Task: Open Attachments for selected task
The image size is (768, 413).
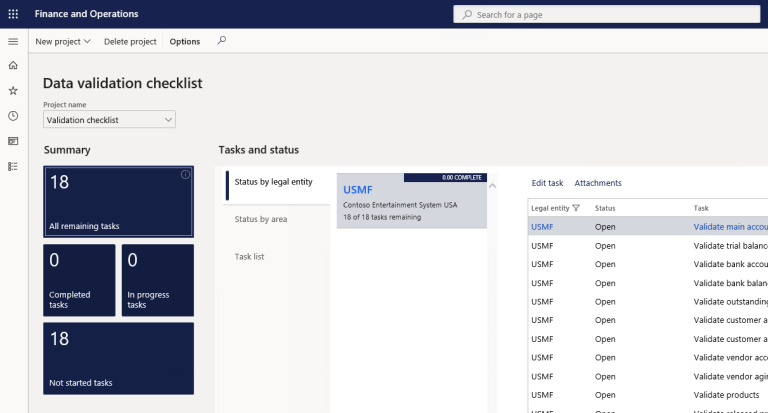Action: [x=598, y=183]
